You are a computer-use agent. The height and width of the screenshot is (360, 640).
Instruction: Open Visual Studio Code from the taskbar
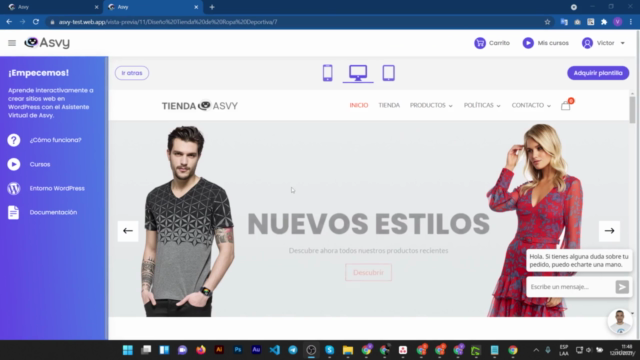pos(274,350)
